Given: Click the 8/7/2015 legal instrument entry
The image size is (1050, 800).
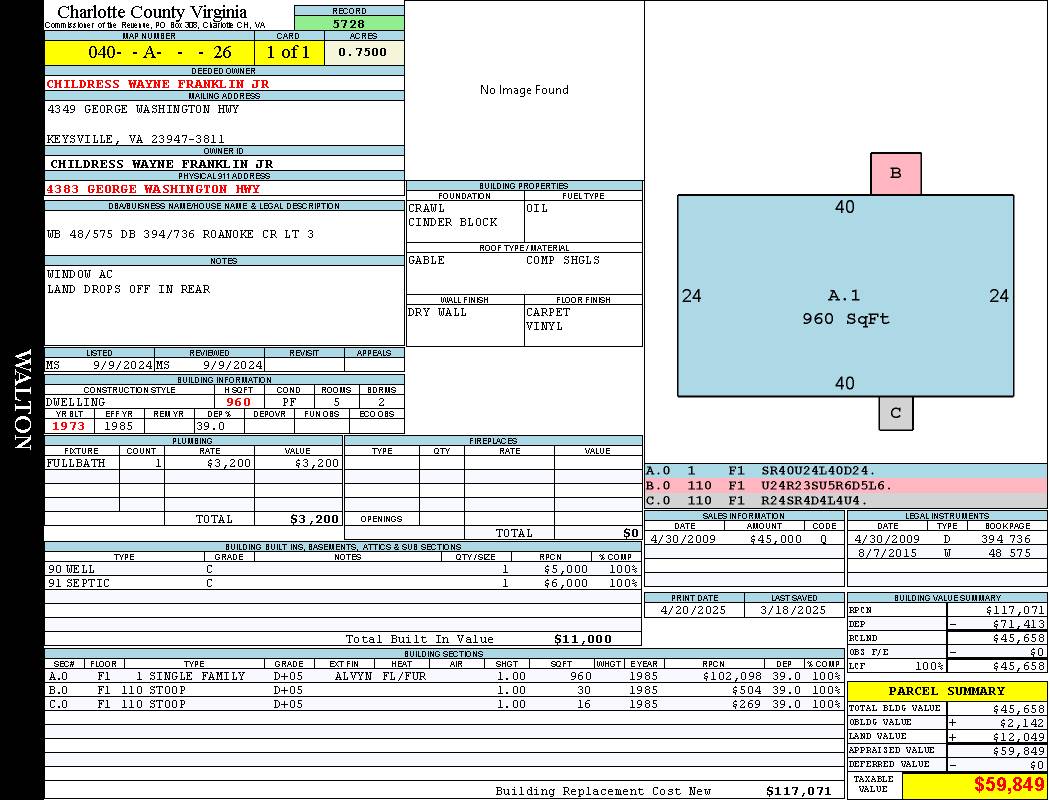Looking at the screenshot, I should (945, 553).
